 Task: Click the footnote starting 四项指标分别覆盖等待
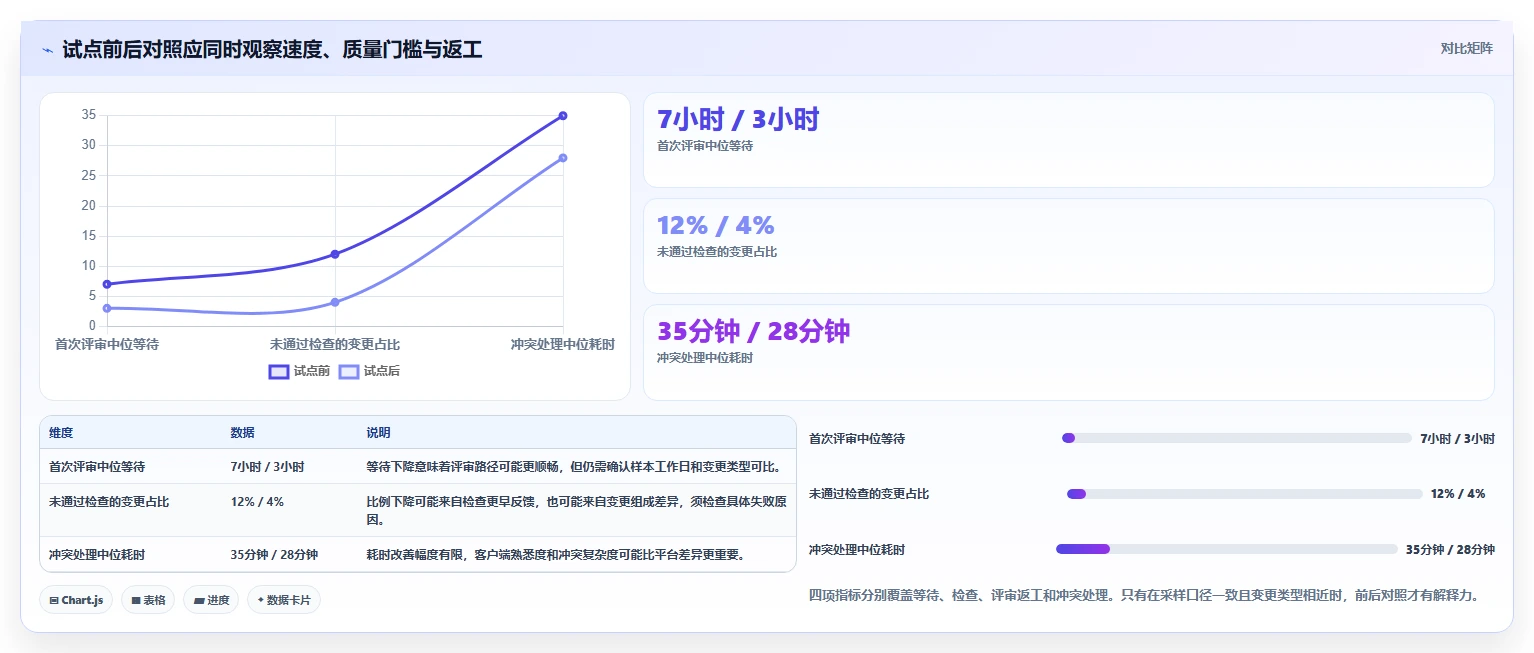click(x=1143, y=595)
